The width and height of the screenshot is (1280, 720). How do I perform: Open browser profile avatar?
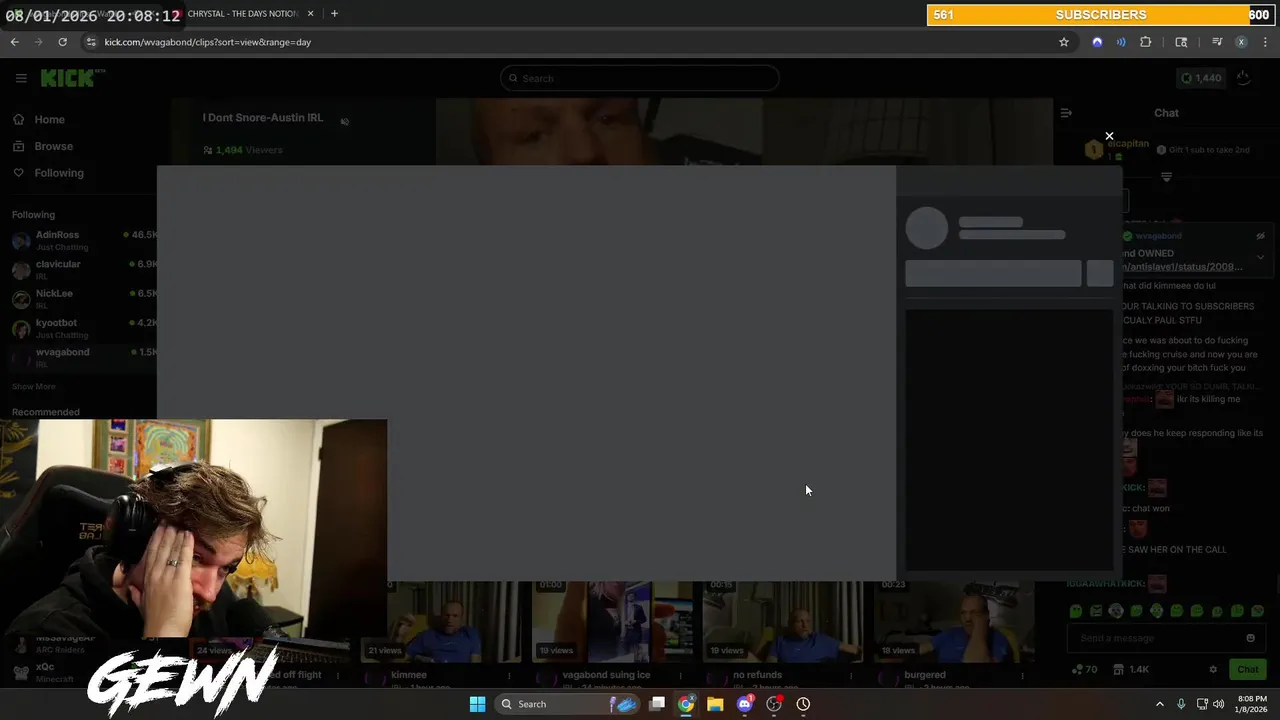[x=1241, y=42]
